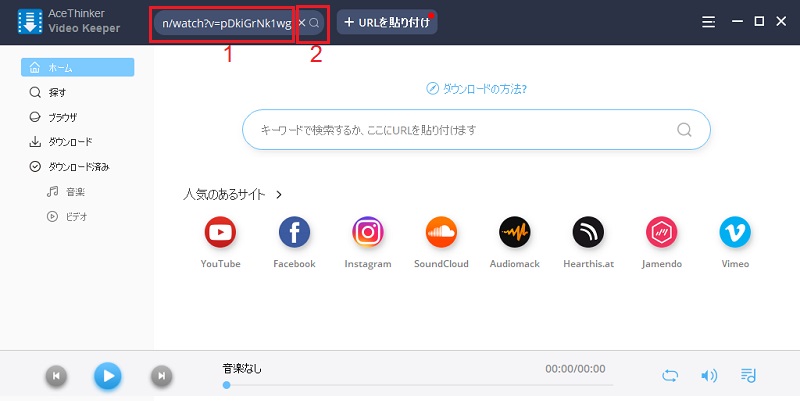
Task: Toggle the repeat loop icon
Action: pyautogui.click(x=670, y=377)
